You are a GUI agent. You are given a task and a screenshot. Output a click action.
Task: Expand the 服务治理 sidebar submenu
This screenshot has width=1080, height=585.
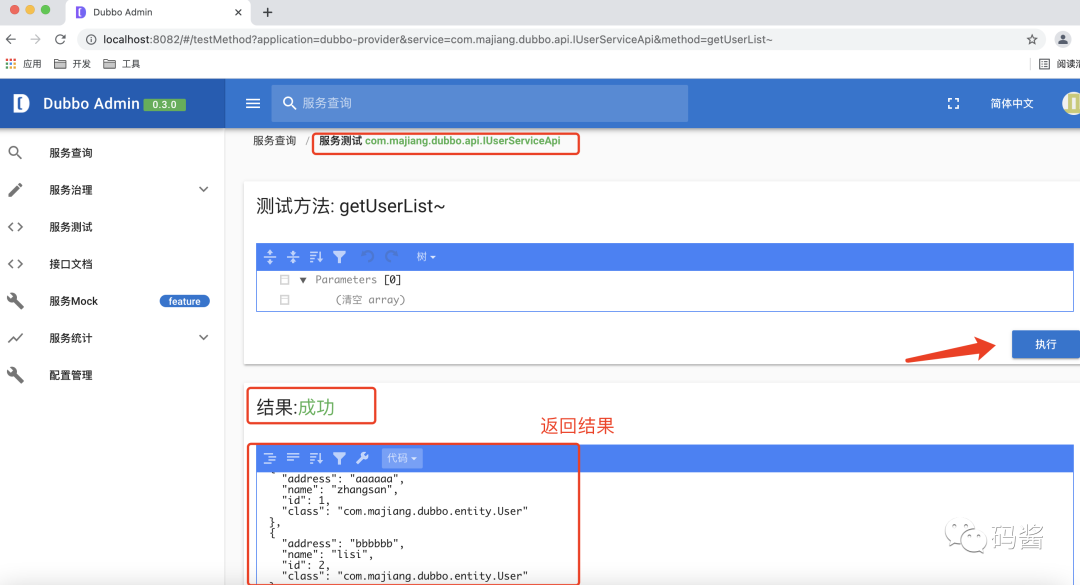(x=203, y=189)
